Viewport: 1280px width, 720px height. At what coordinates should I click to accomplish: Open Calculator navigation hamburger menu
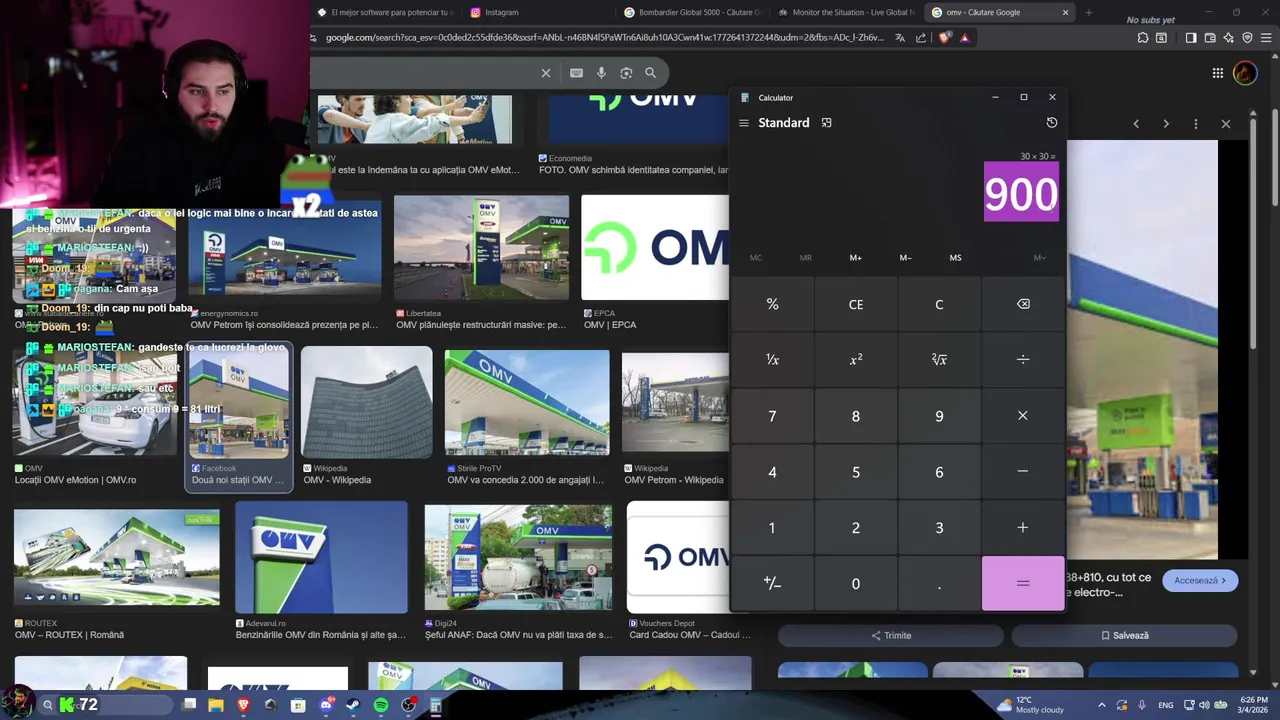pos(743,123)
